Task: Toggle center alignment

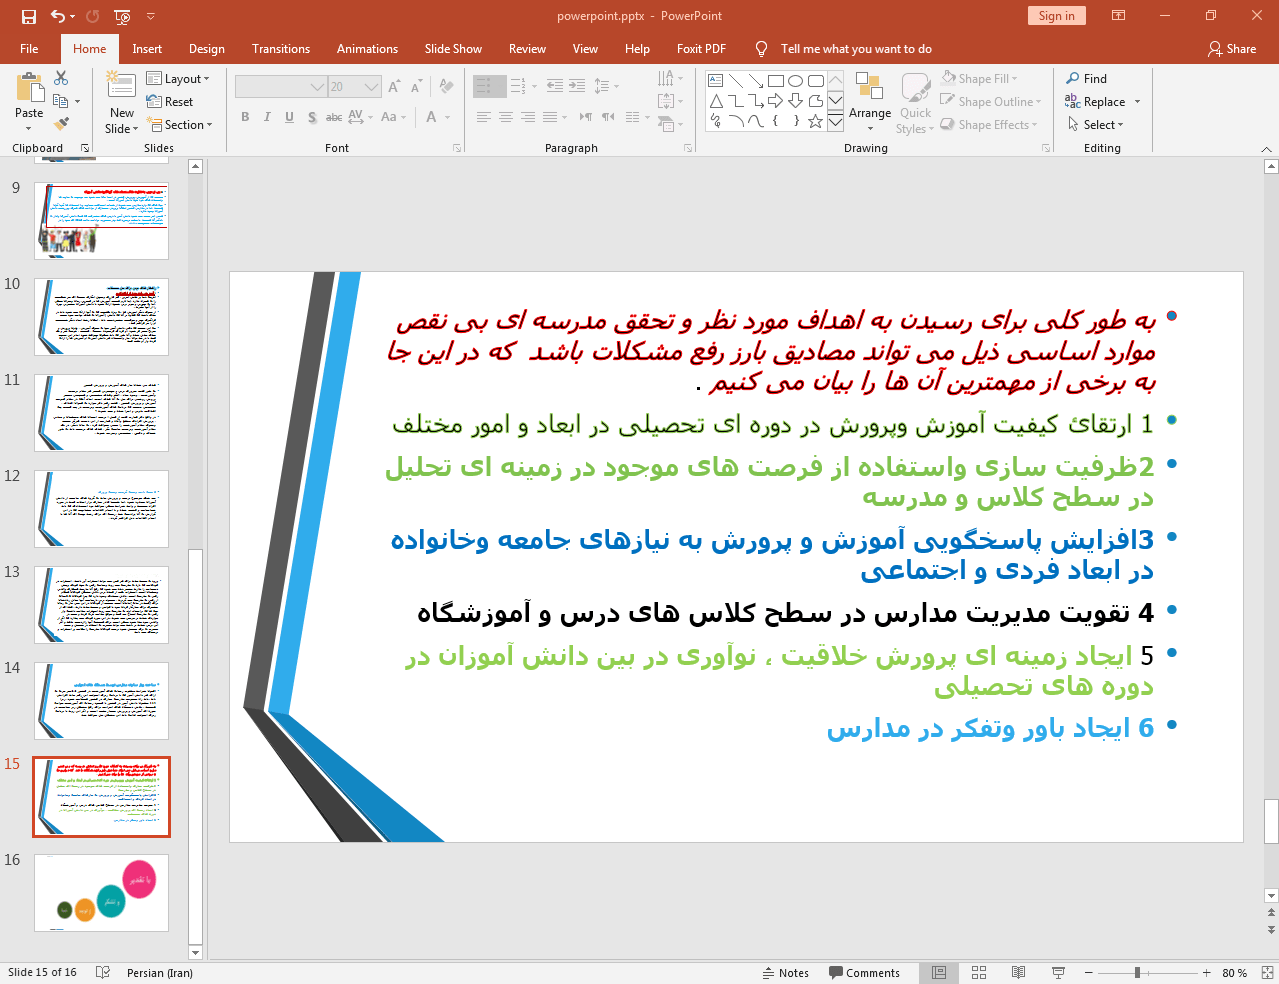Action: pos(506,117)
